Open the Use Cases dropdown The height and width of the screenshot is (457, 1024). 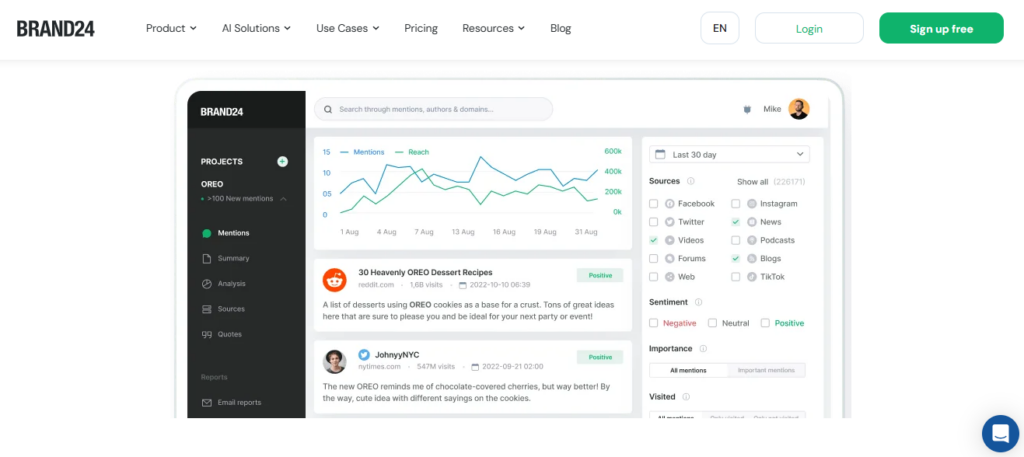(x=347, y=29)
